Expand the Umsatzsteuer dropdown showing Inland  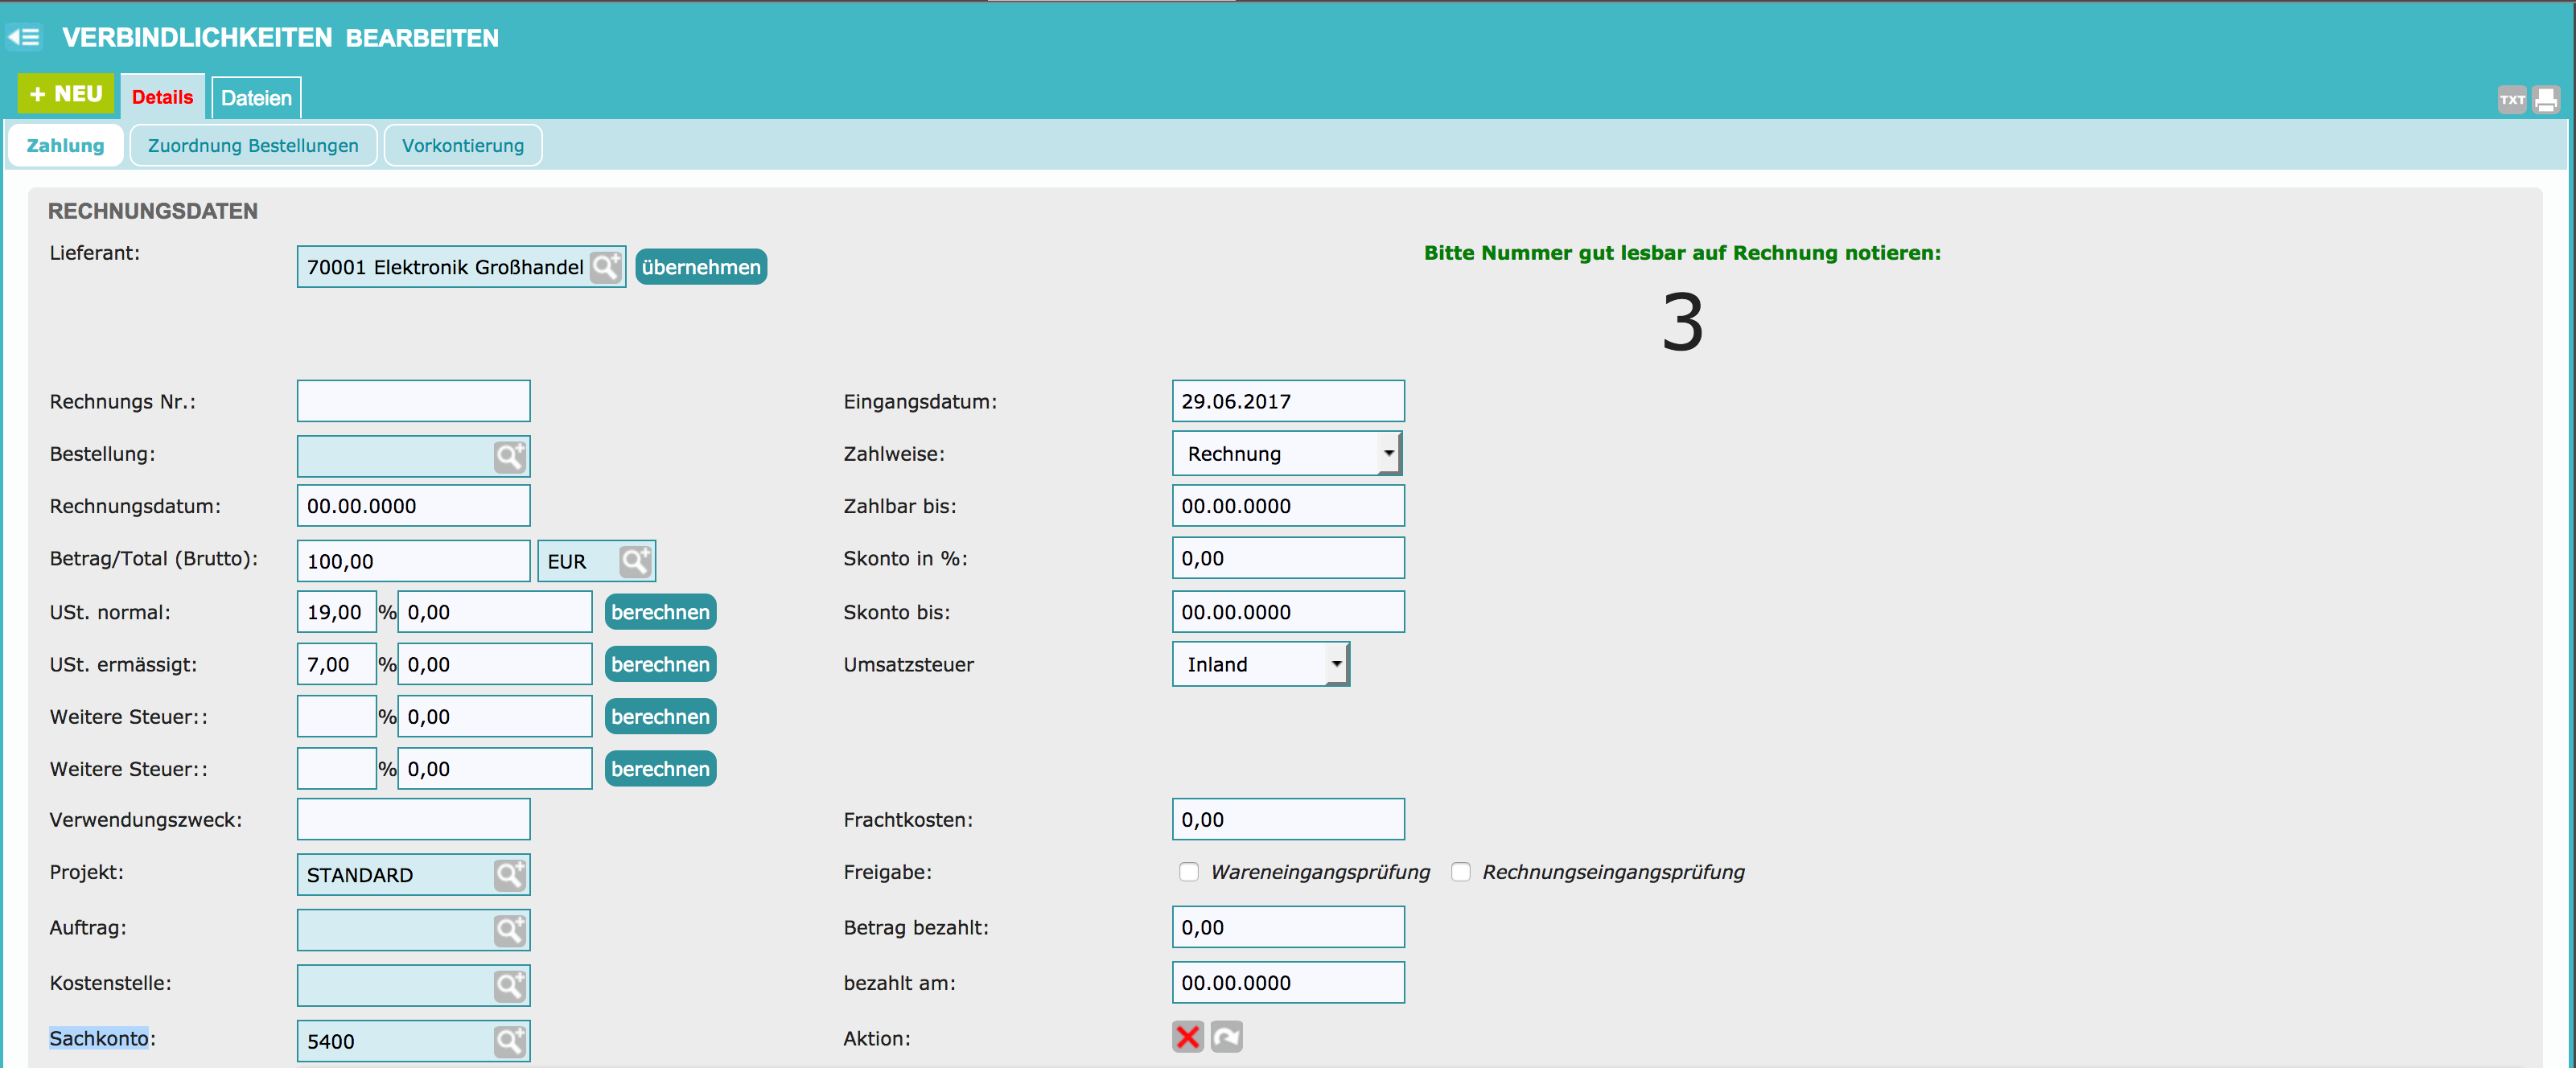pyautogui.click(x=1260, y=664)
